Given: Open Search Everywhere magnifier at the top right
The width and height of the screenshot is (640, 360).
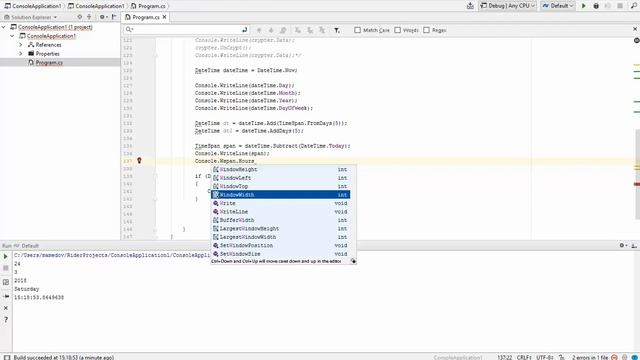Looking at the screenshot, I should pyautogui.click(x=633, y=6).
